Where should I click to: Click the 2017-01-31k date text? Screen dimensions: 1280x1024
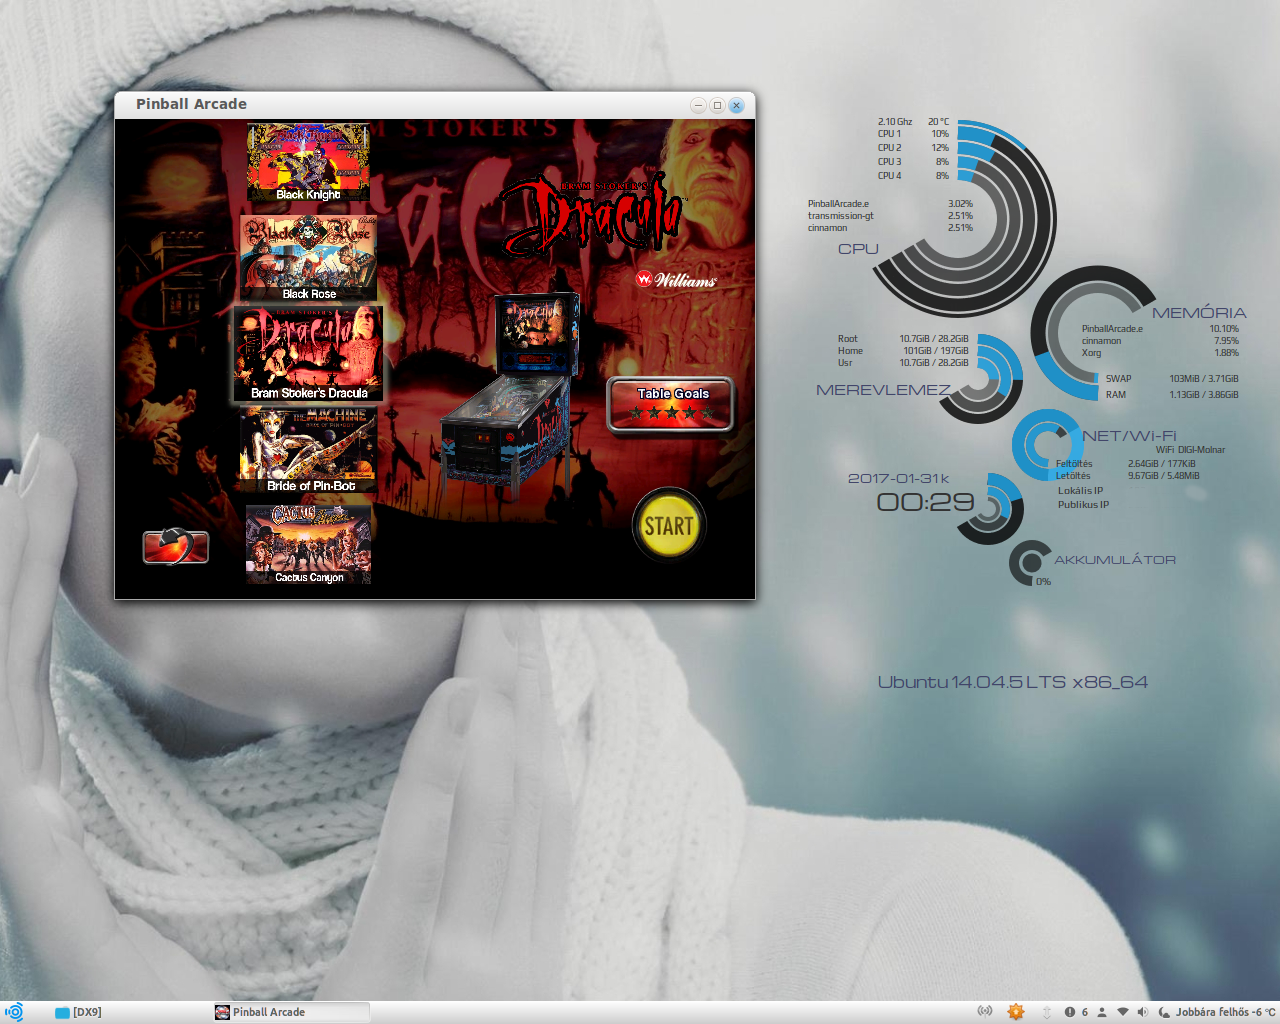[898, 478]
